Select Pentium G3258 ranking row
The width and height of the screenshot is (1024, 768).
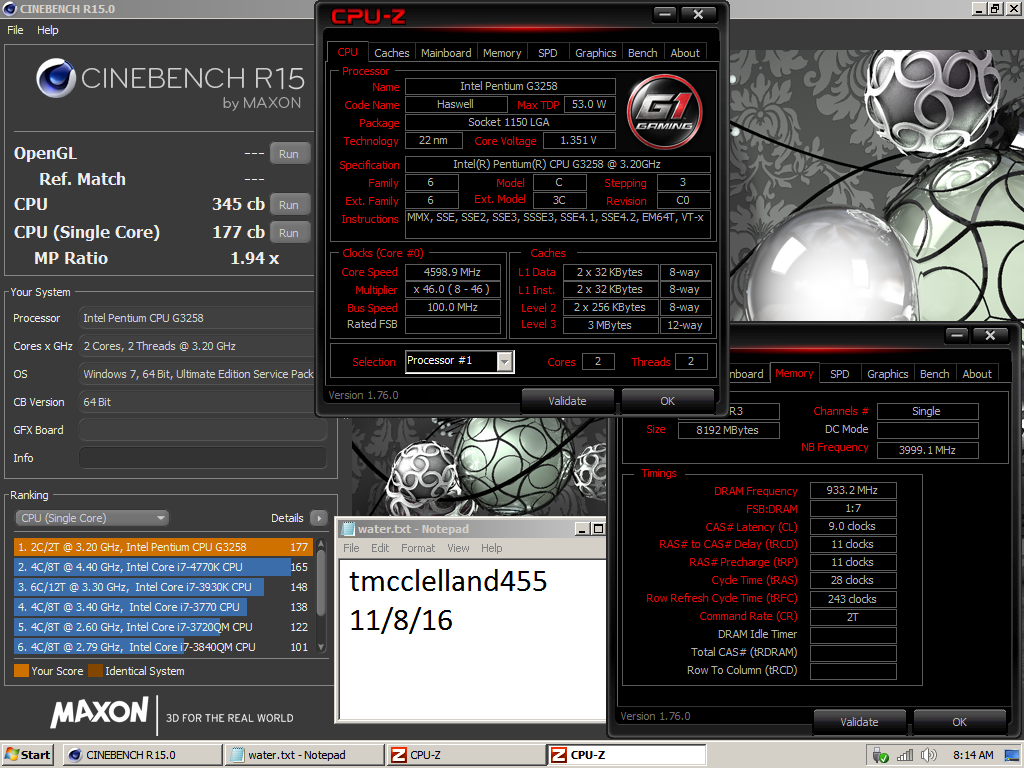(163, 547)
